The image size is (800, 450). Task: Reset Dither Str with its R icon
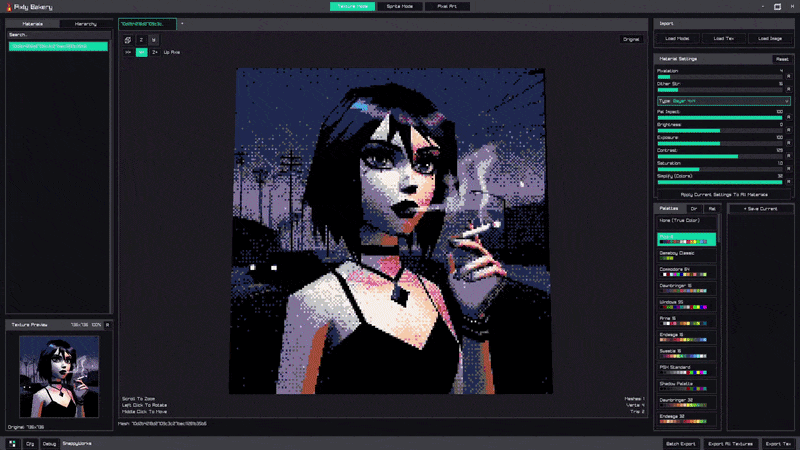788,89
